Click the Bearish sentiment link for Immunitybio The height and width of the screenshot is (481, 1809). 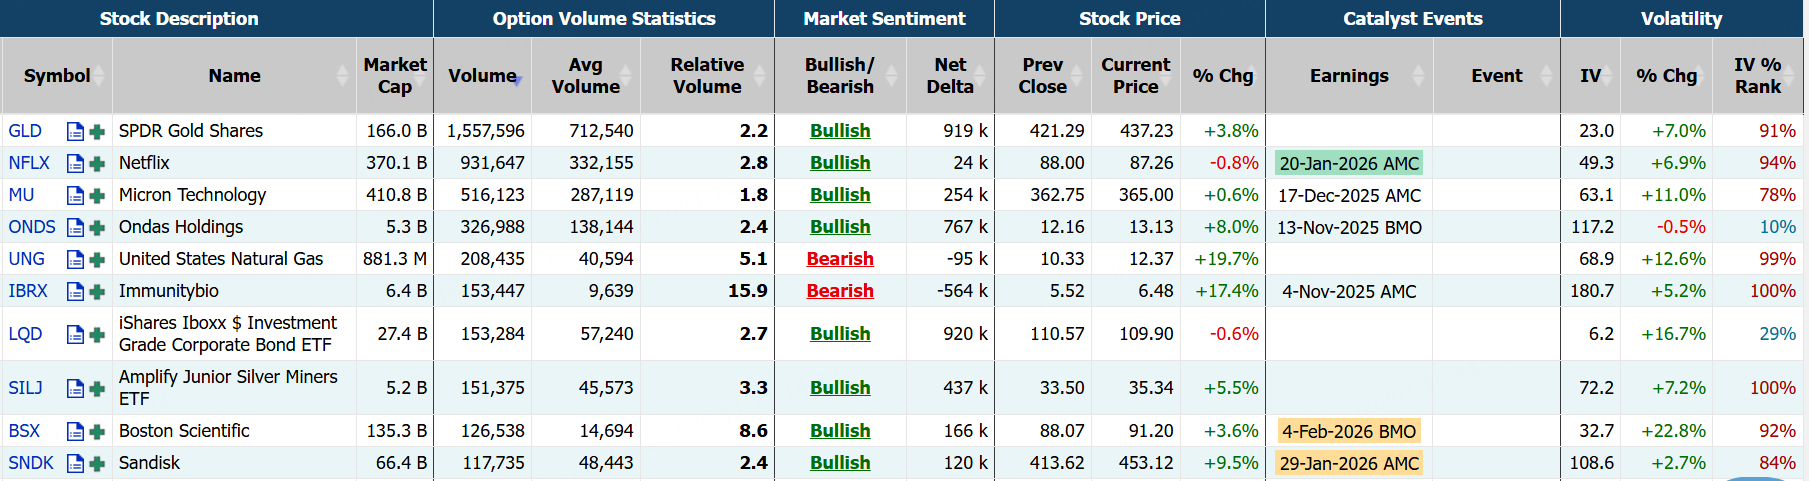840,291
